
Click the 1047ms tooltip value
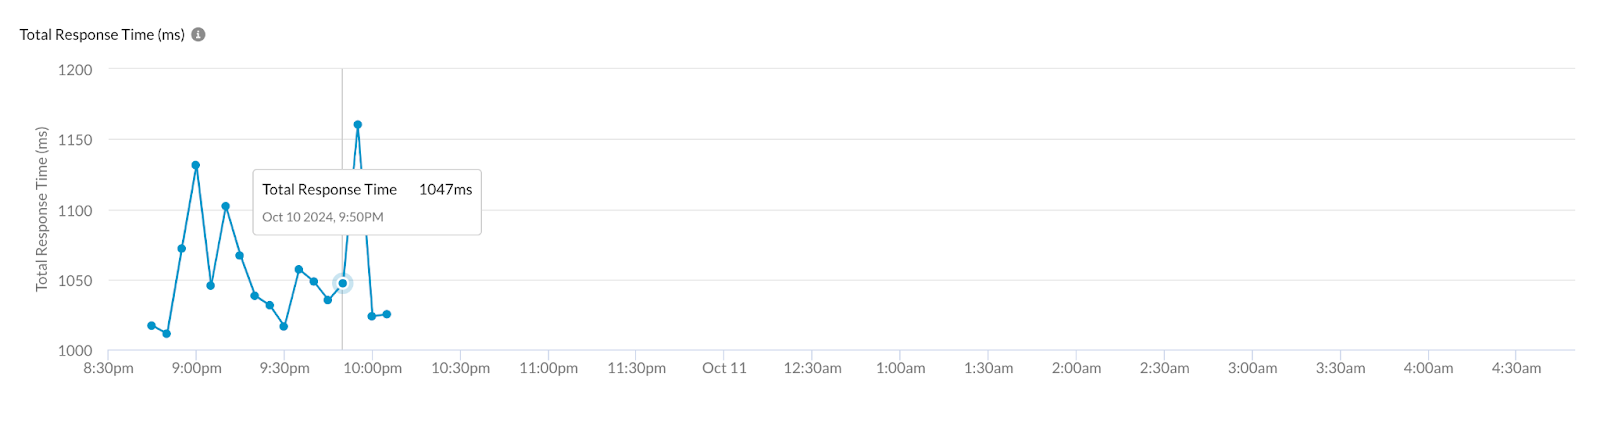pos(446,189)
